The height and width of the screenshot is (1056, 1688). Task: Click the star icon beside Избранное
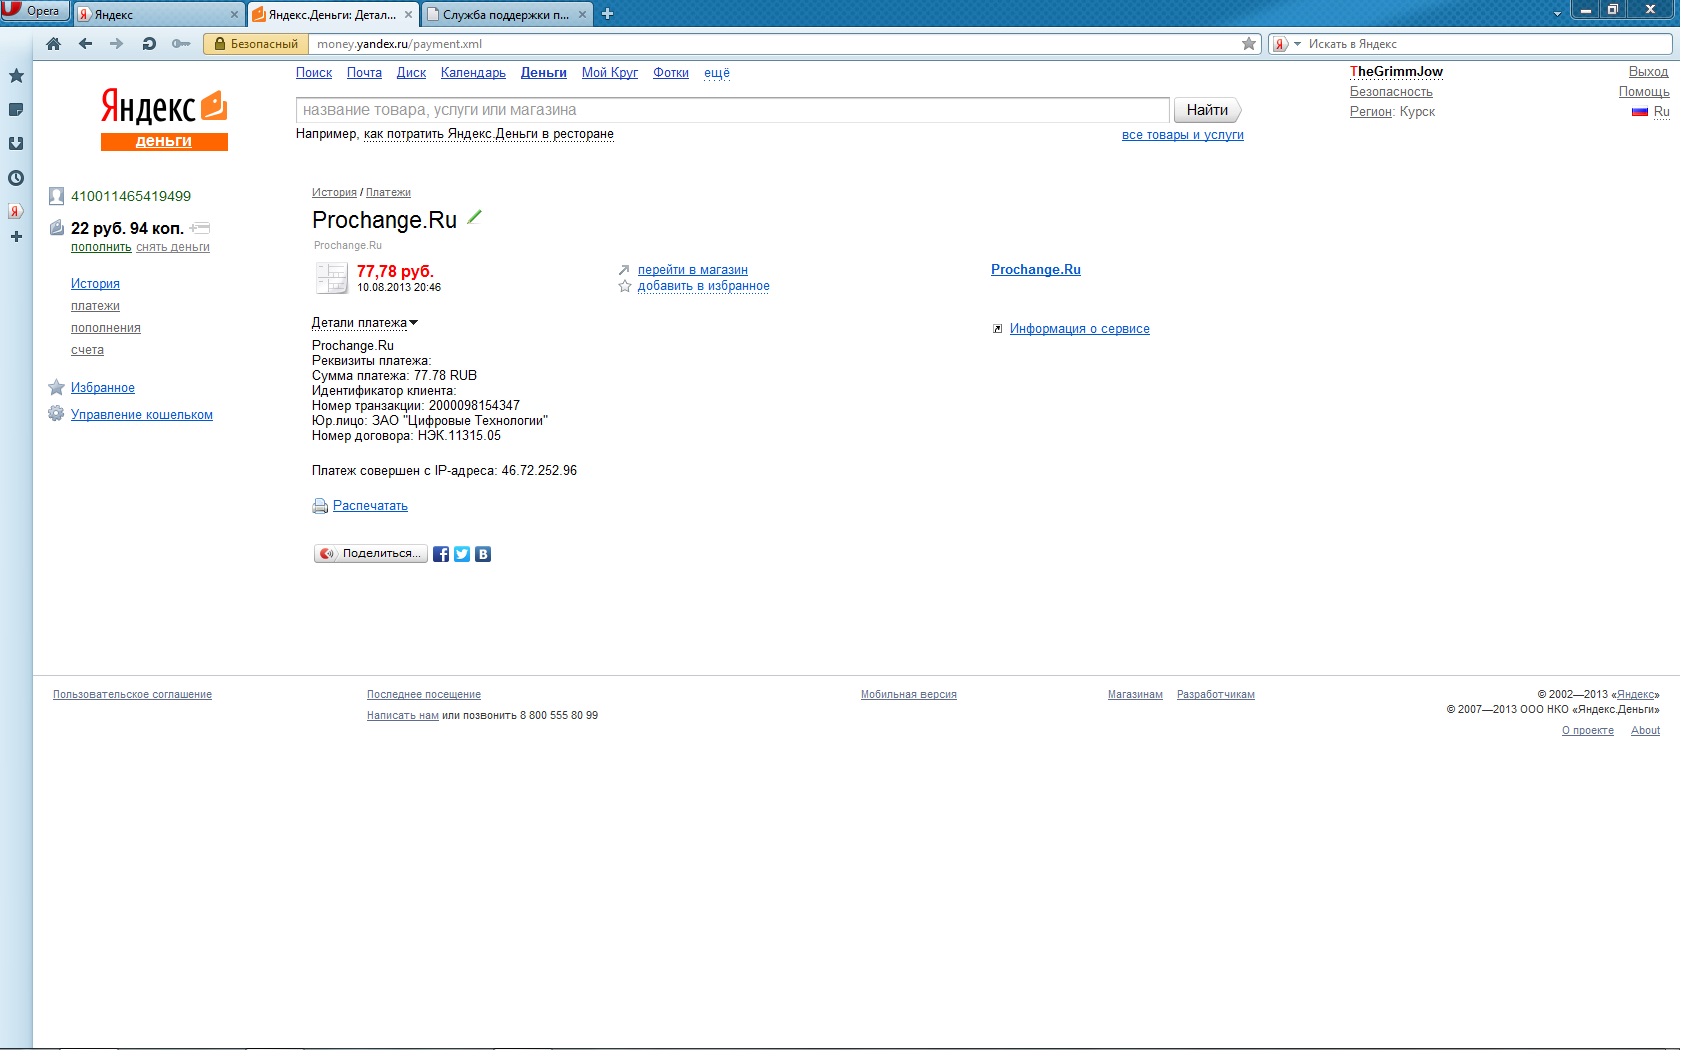(x=56, y=387)
